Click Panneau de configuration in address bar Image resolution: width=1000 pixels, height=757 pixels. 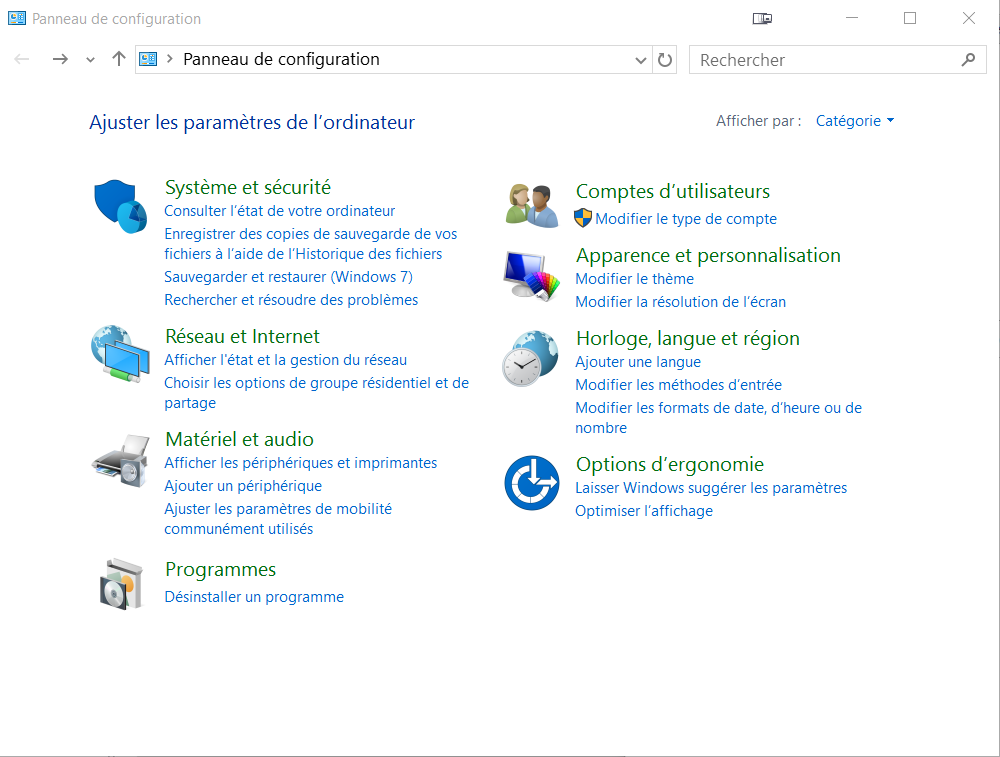click(281, 59)
